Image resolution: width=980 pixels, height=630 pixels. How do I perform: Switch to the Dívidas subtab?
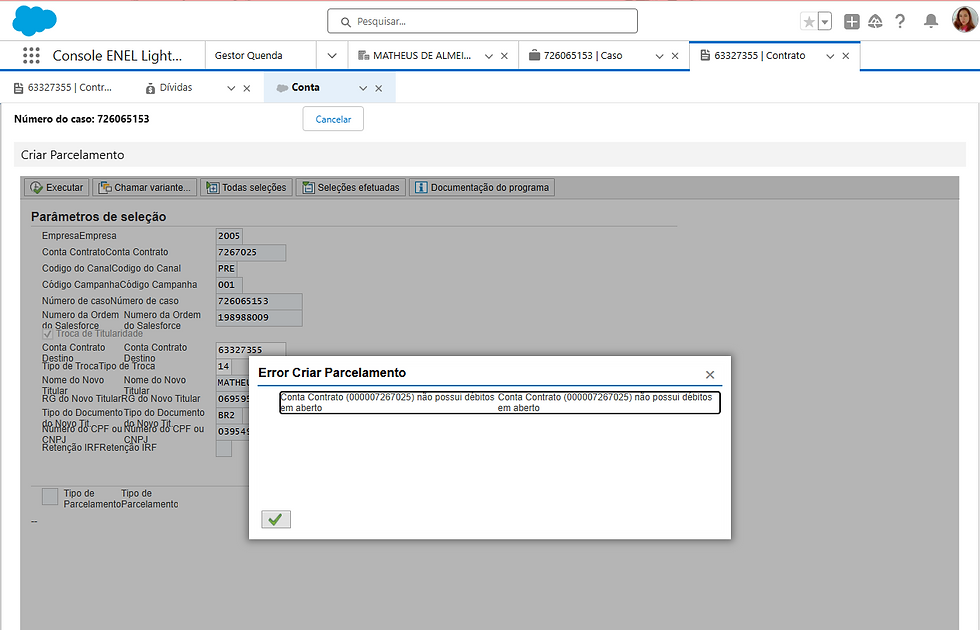(x=169, y=88)
